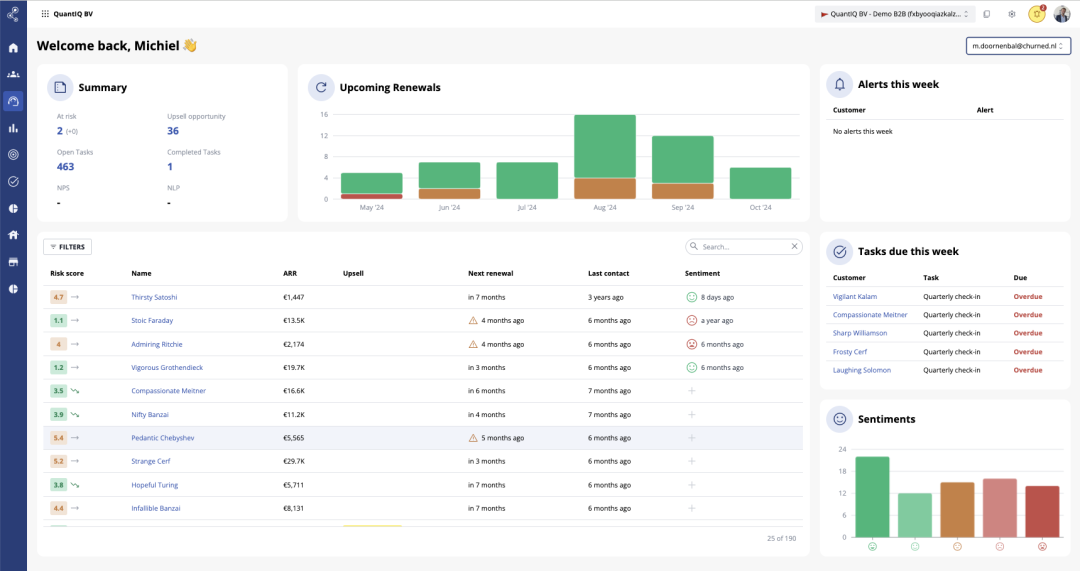Open the bar chart analytics sidebar icon
The height and width of the screenshot is (571, 1080).
click(x=13, y=128)
